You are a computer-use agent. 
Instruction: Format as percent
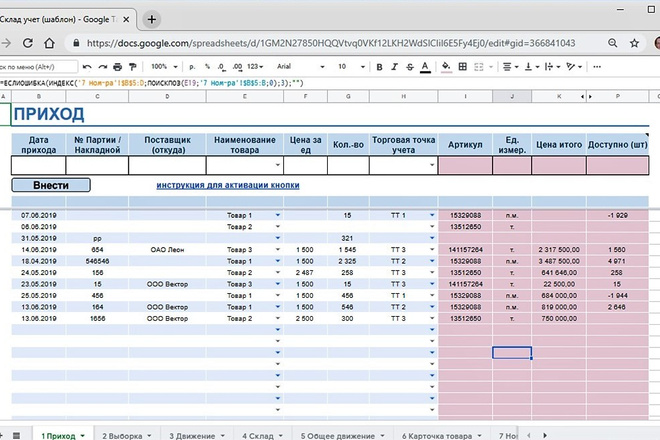(x=208, y=67)
